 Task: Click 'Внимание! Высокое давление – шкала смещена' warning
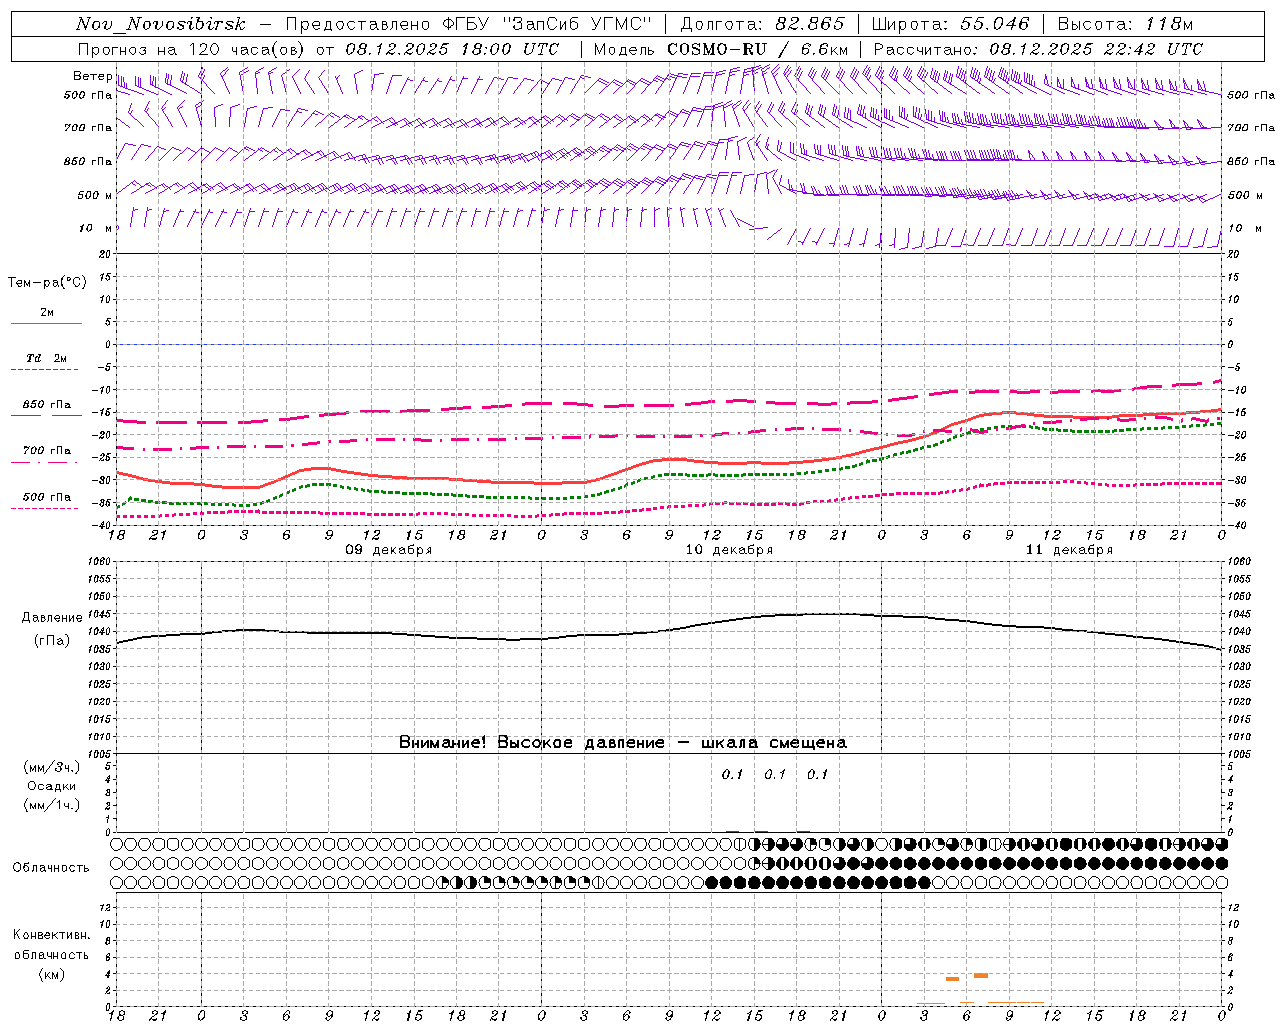point(623,742)
